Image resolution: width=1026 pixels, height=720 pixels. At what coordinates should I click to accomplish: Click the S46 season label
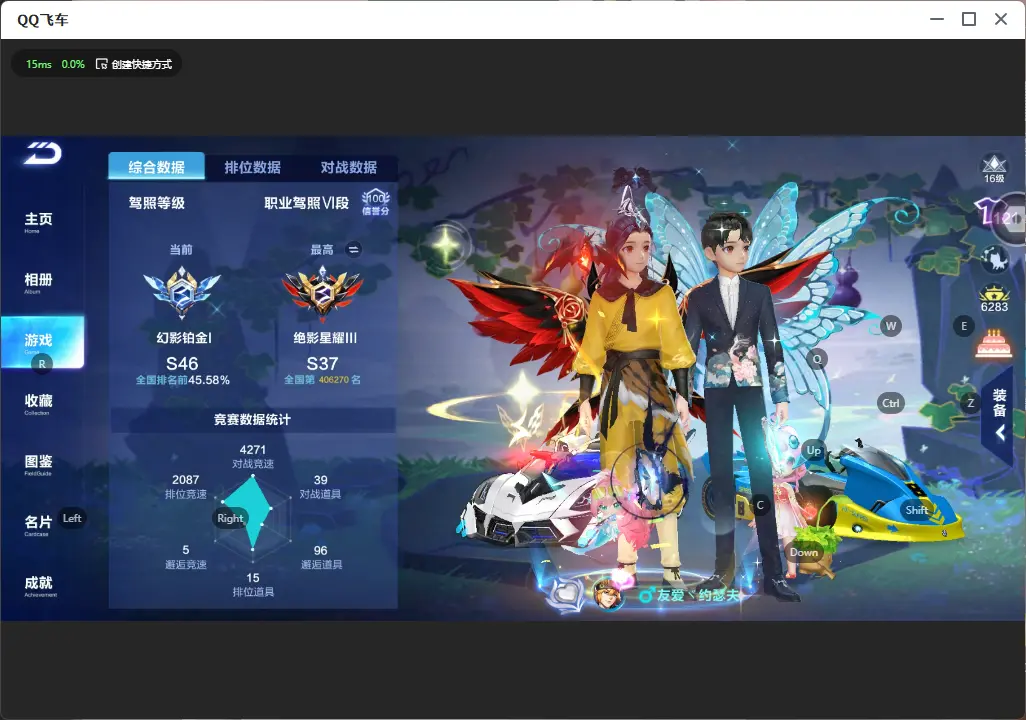click(182, 364)
